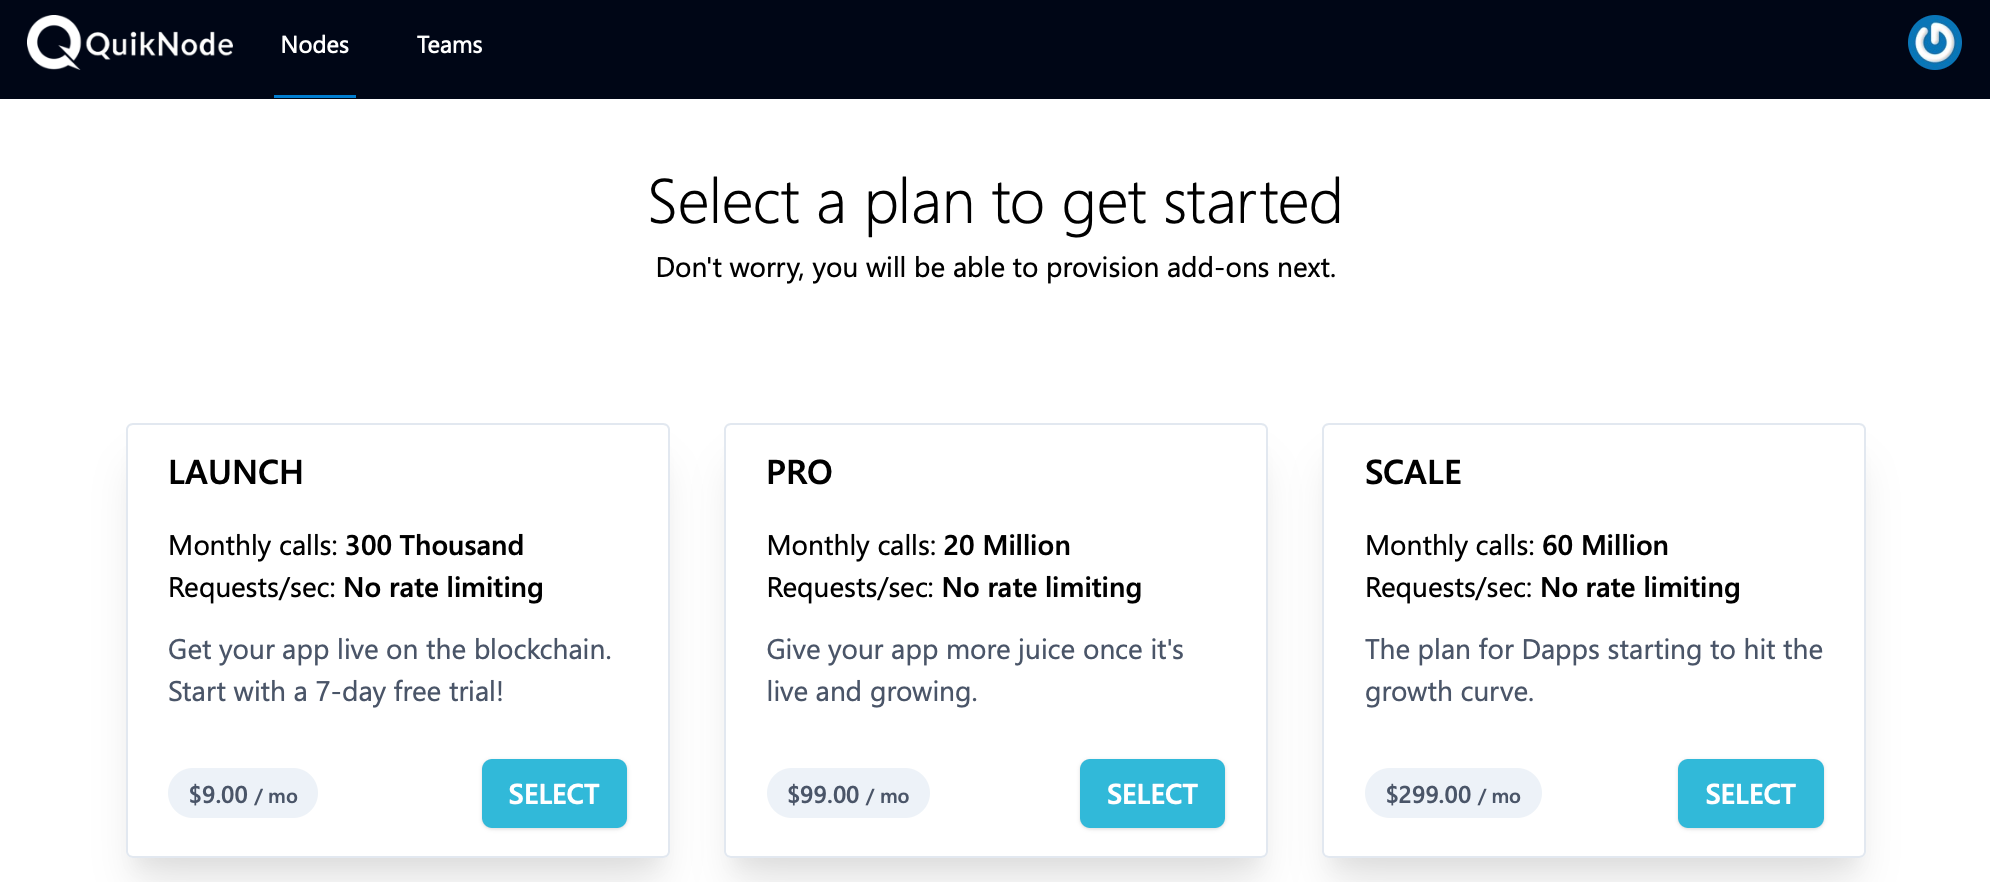Click the PRO plan title
Screen dimensions: 1990x882
799,472
